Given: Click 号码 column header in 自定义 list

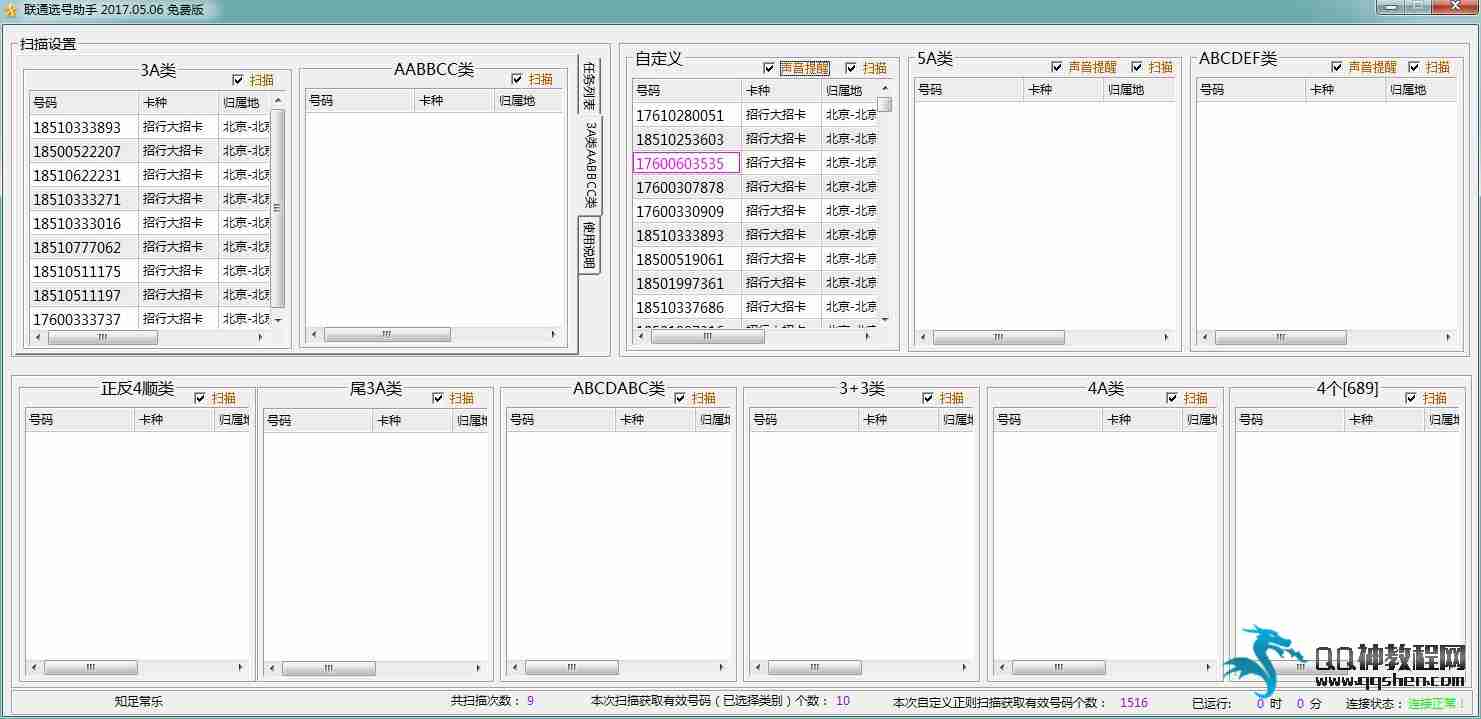Looking at the screenshot, I should coord(687,91).
